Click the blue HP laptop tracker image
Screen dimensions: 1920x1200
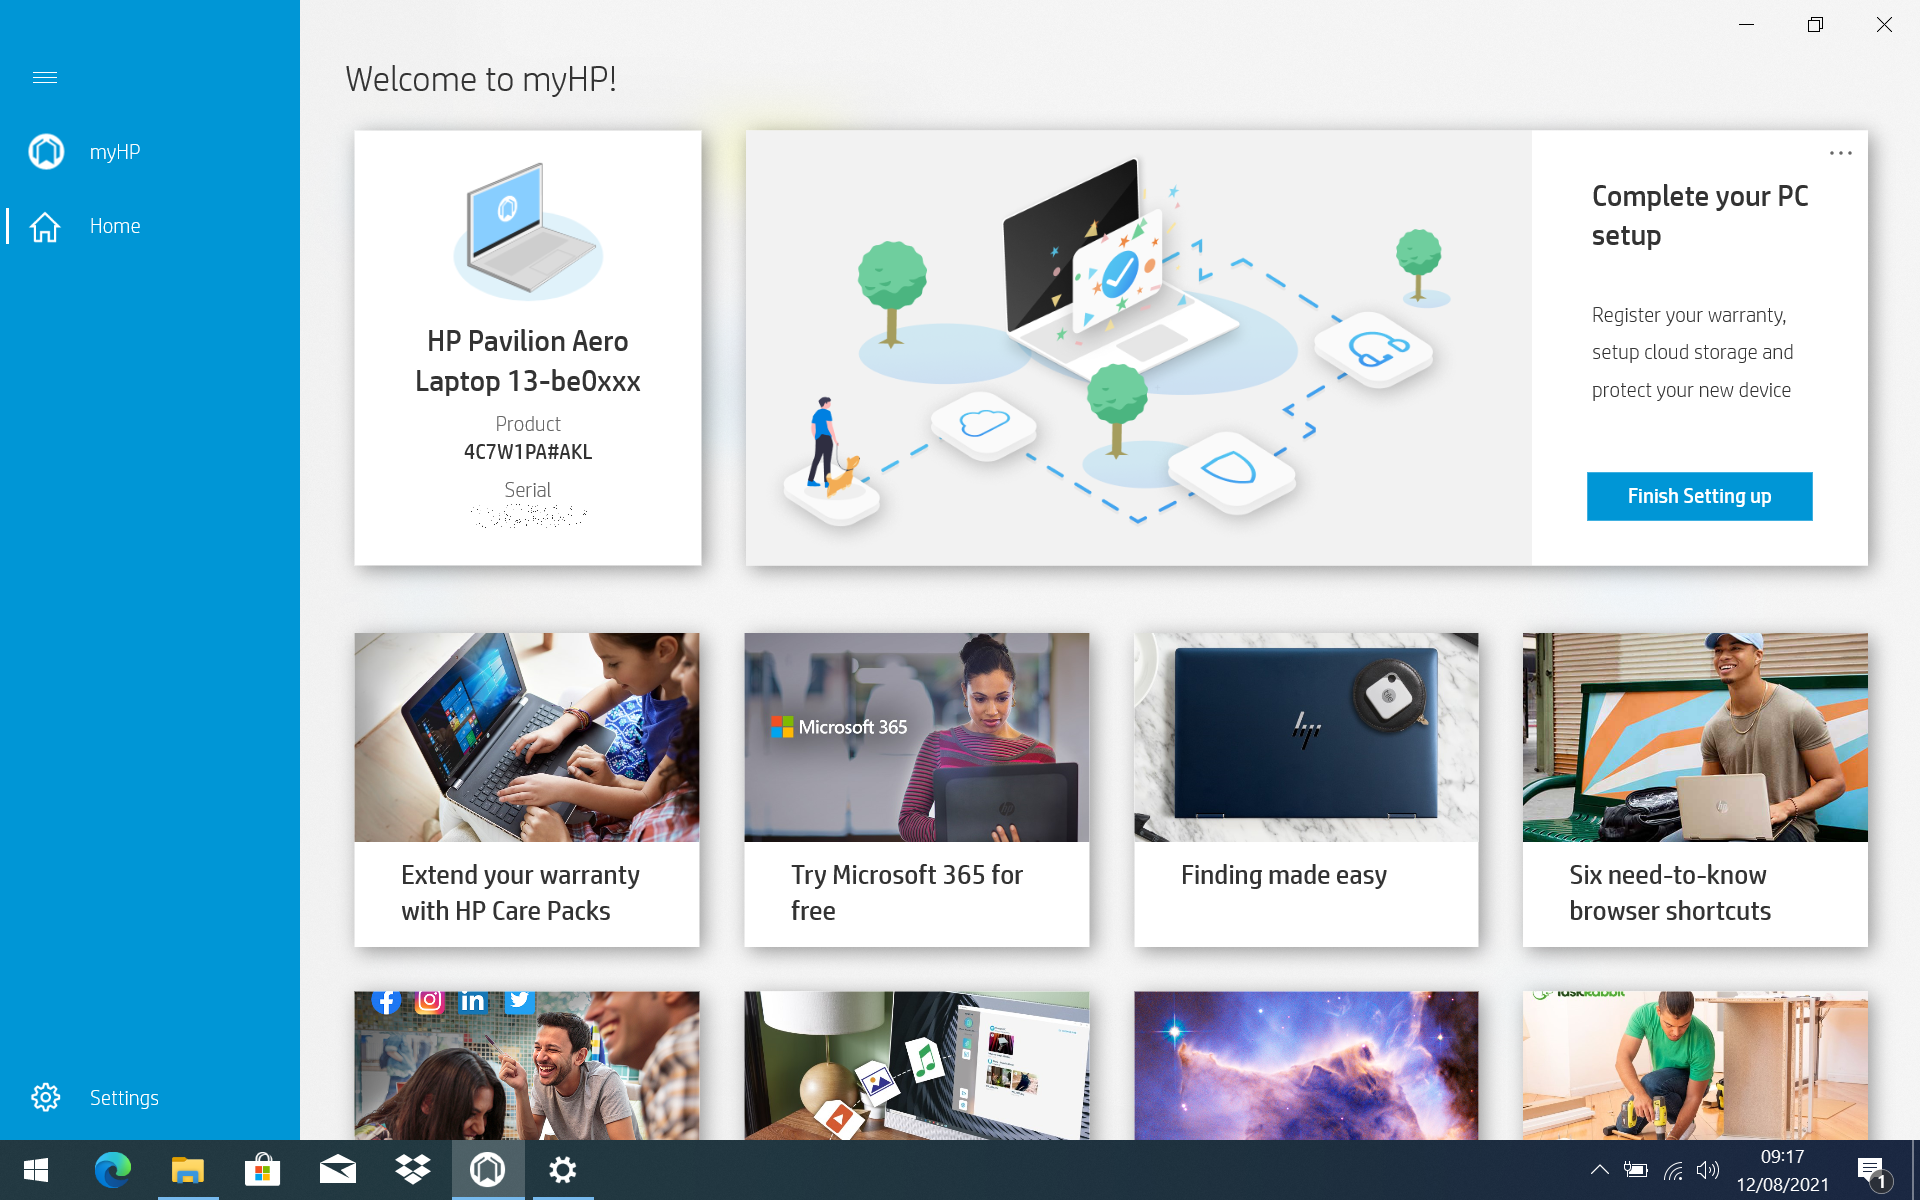tap(1306, 737)
